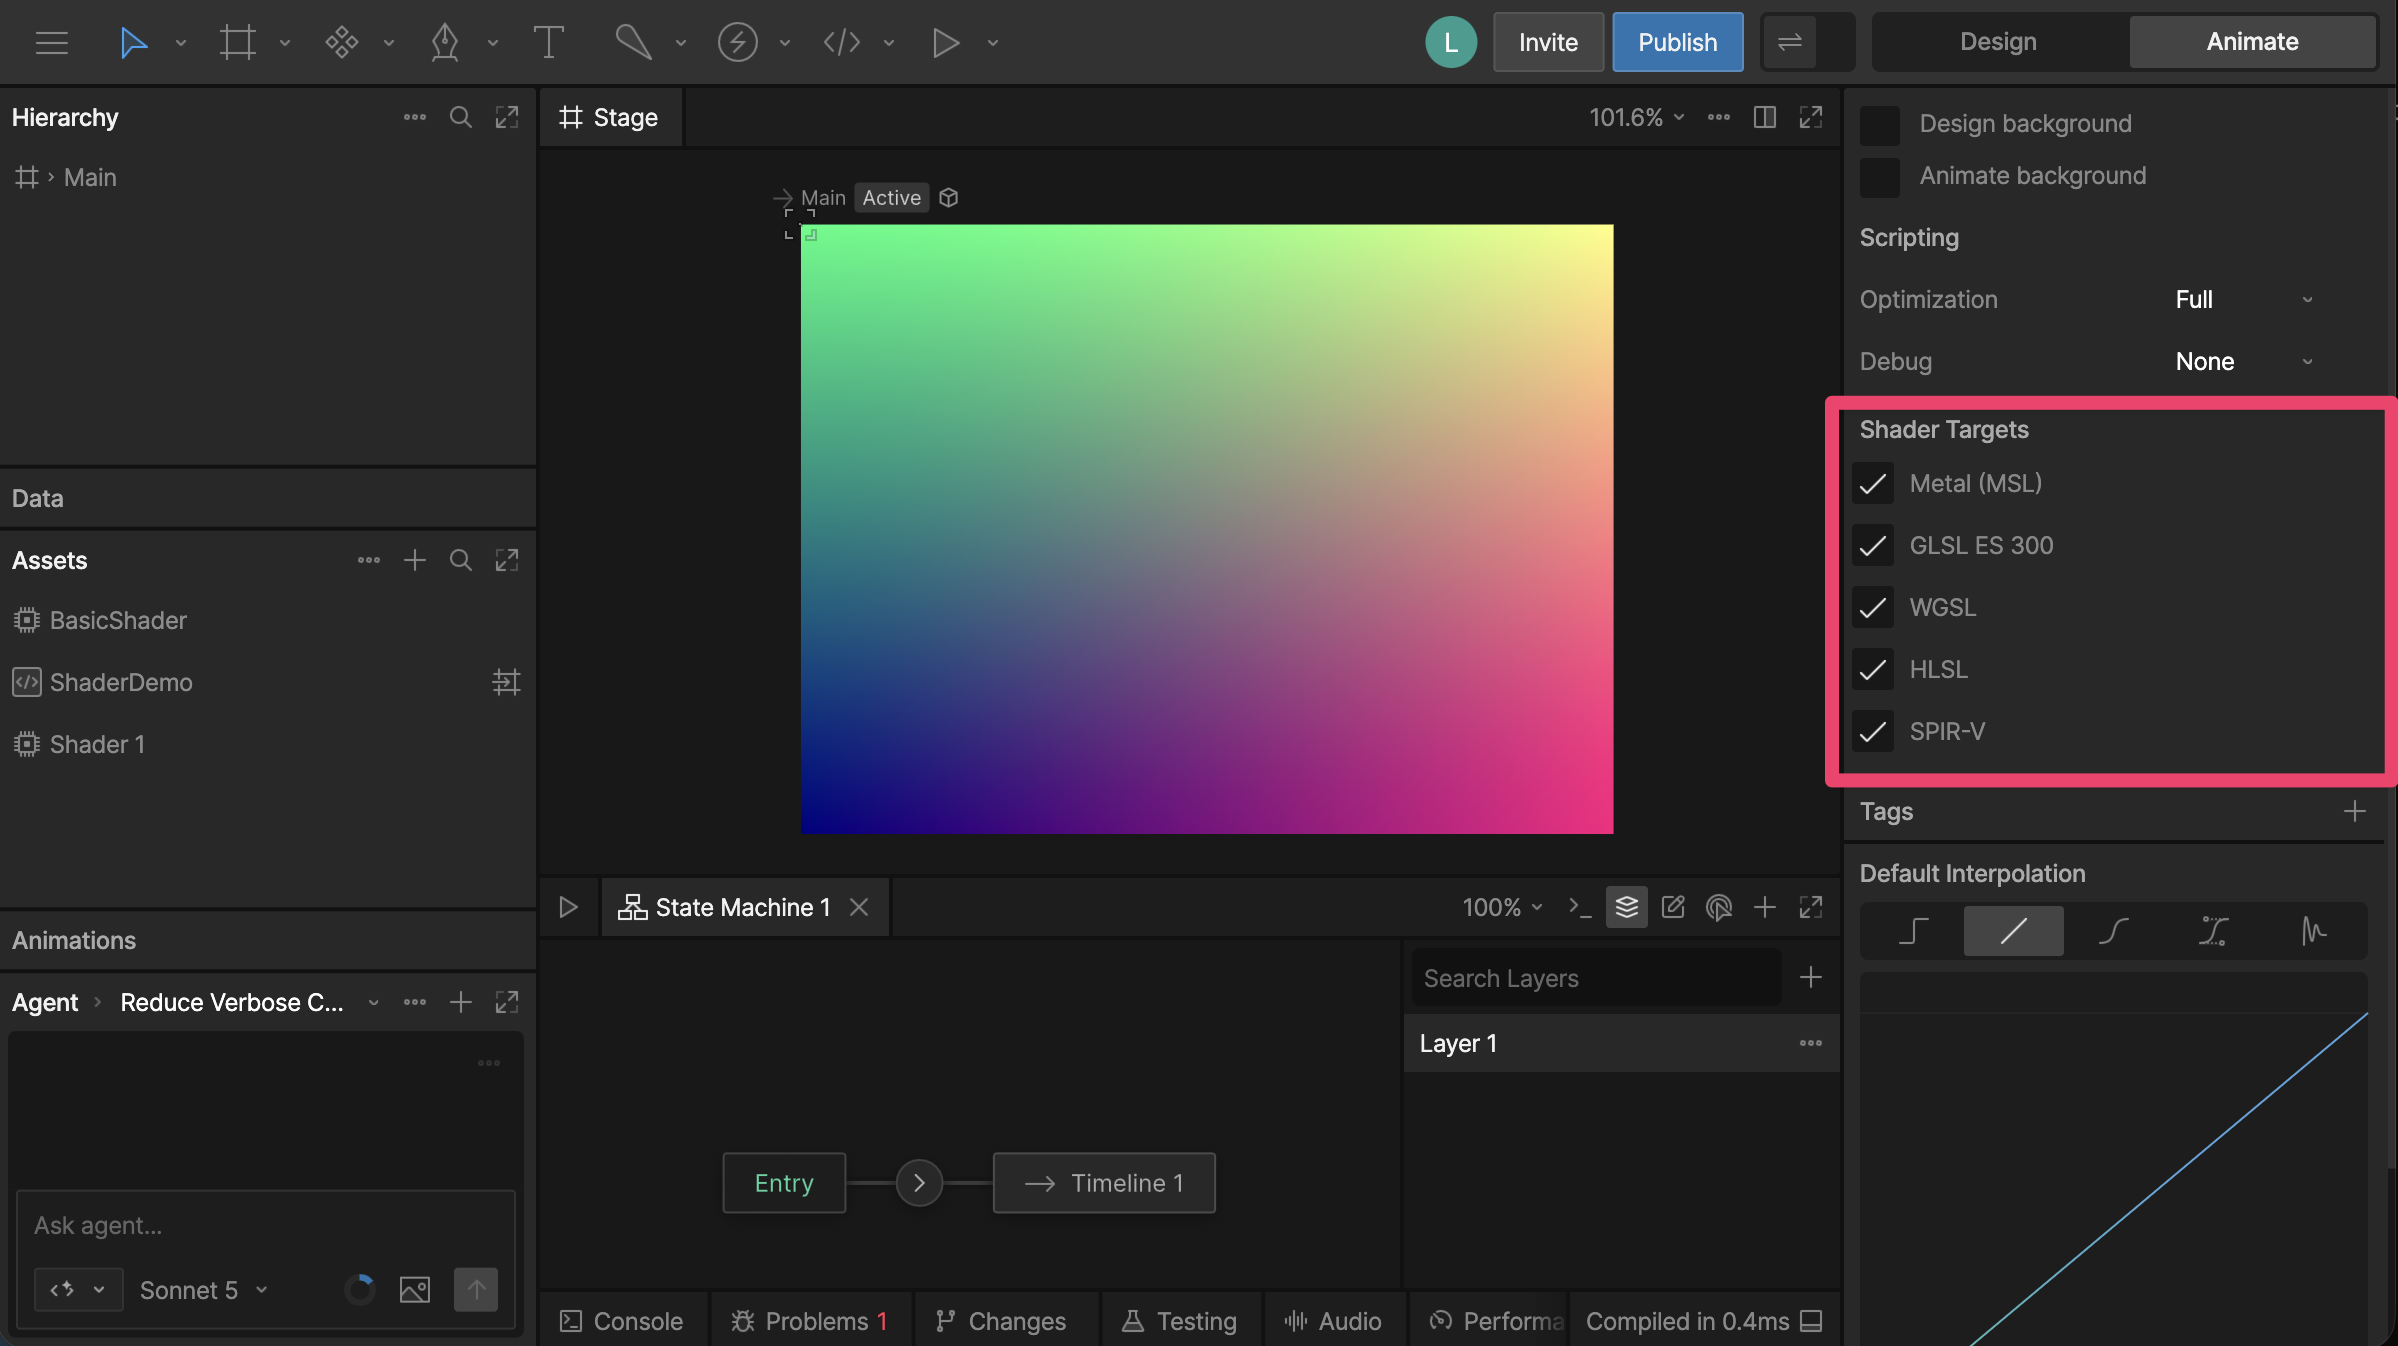Open the scripting code tool
This screenshot has width=2398, height=1346.
coord(842,42)
